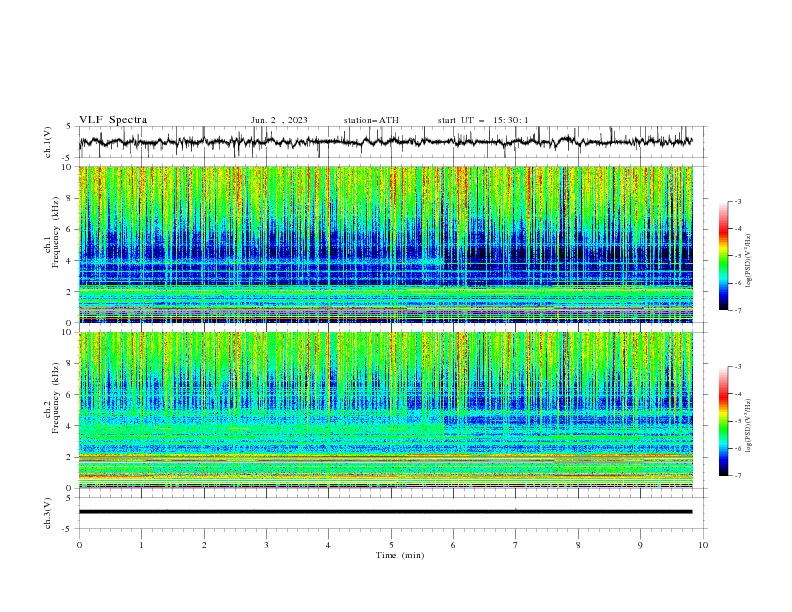Screen dimensions: 792x612
Task: Click time axis tick label "2"
Action: (204, 545)
